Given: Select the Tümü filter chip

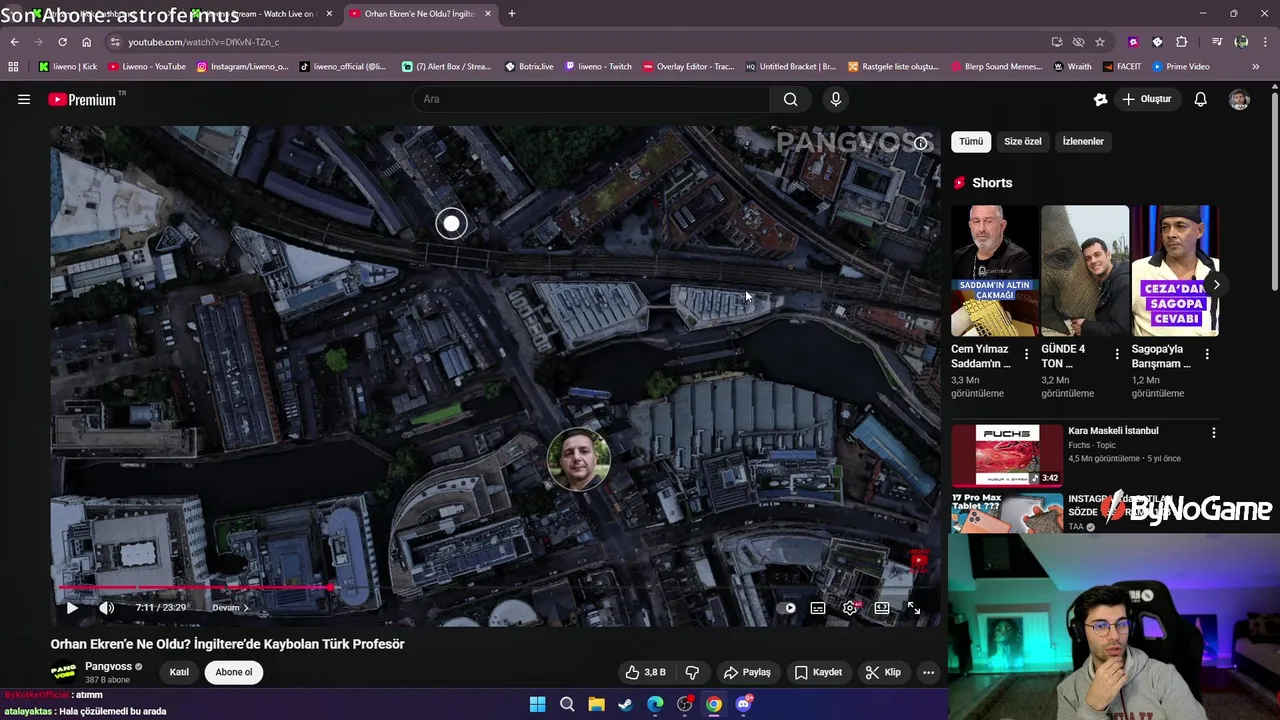Looking at the screenshot, I should click(x=971, y=141).
